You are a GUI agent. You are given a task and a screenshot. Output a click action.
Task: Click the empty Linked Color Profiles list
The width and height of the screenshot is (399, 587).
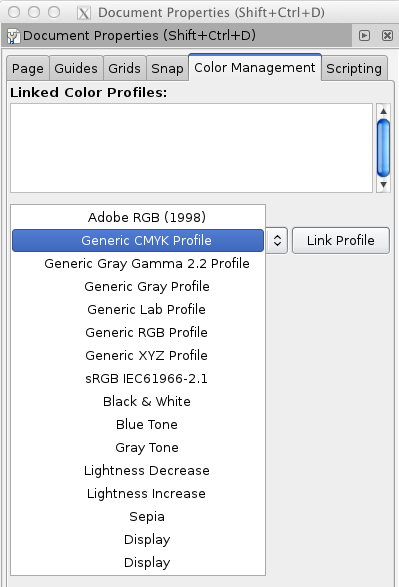click(192, 148)
